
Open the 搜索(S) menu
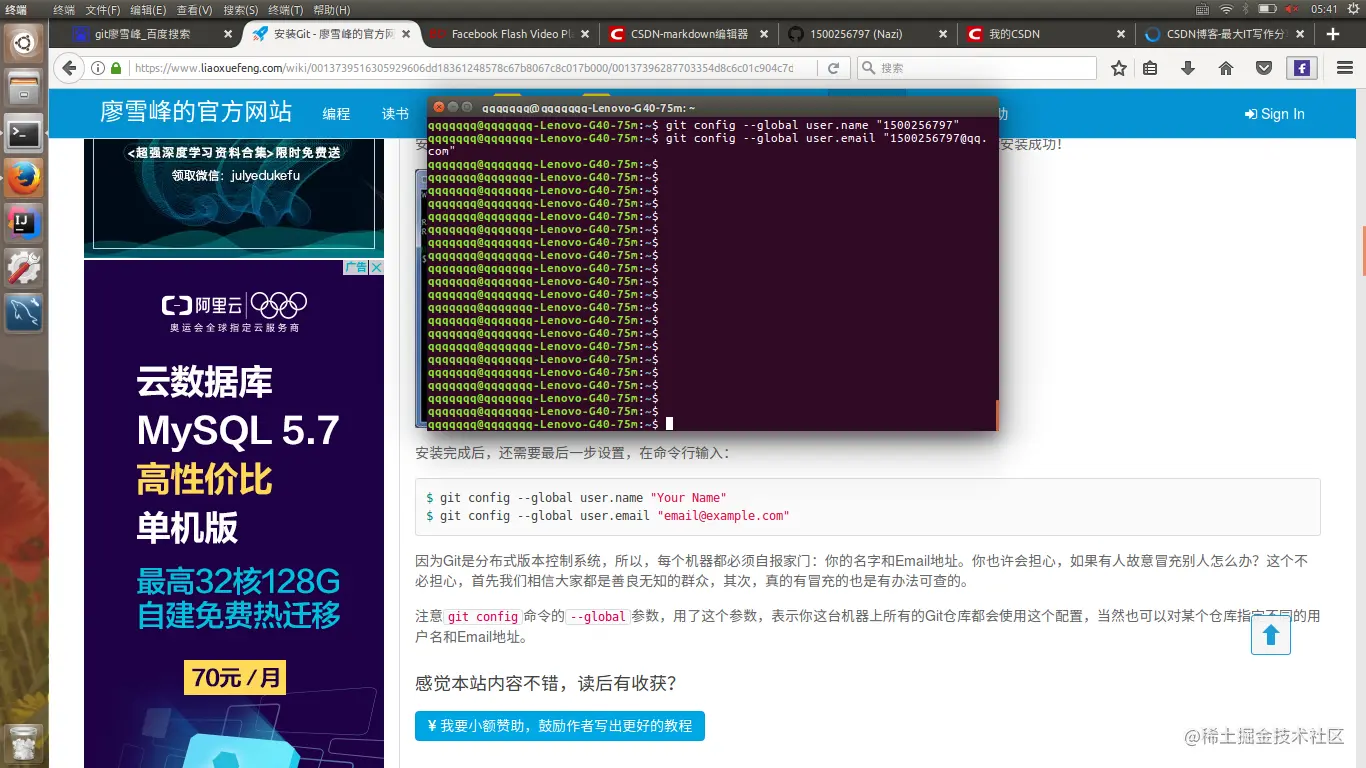pos(240,9)
